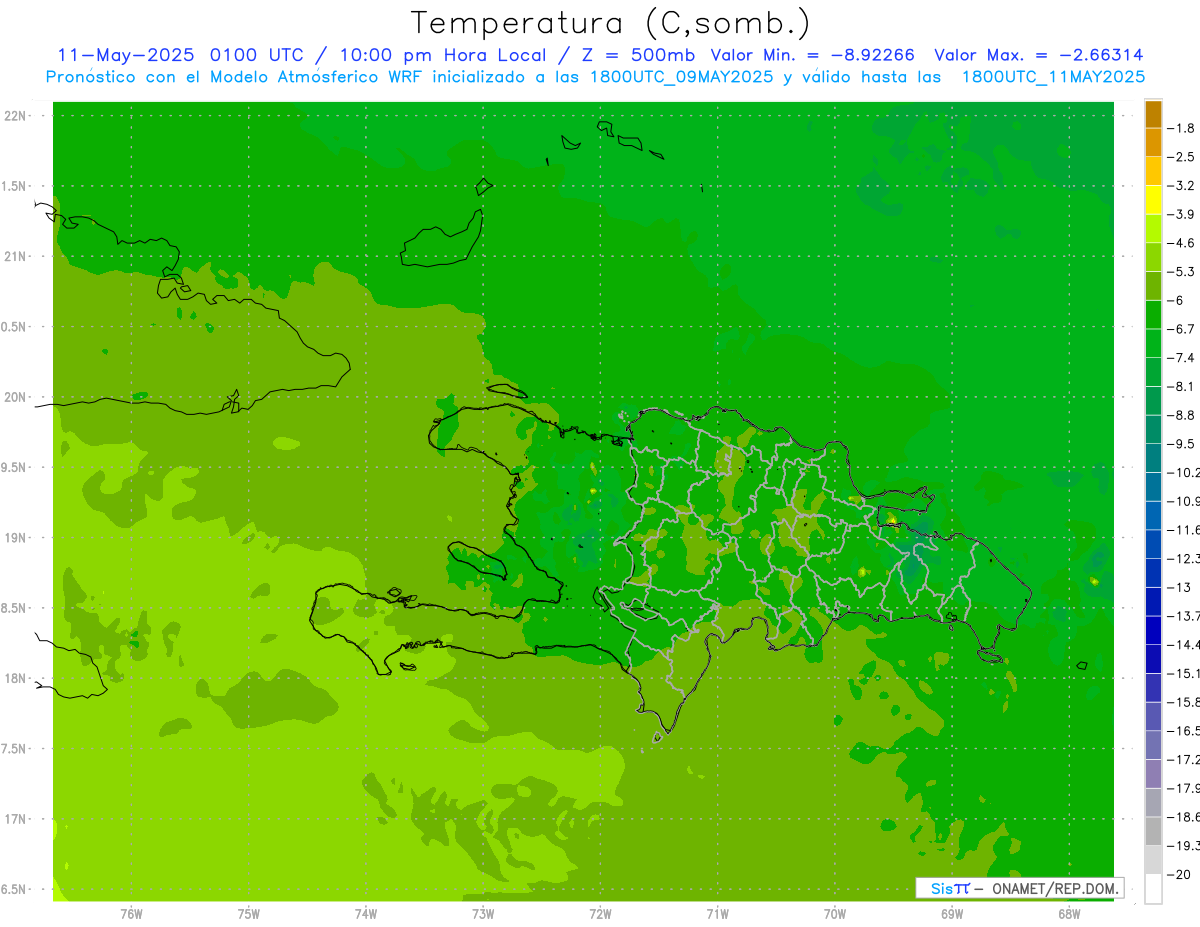Click the 19N latitude axis label
This screenshot has height=927, width=1200.
pyautogui.click(x=17, y=538)
